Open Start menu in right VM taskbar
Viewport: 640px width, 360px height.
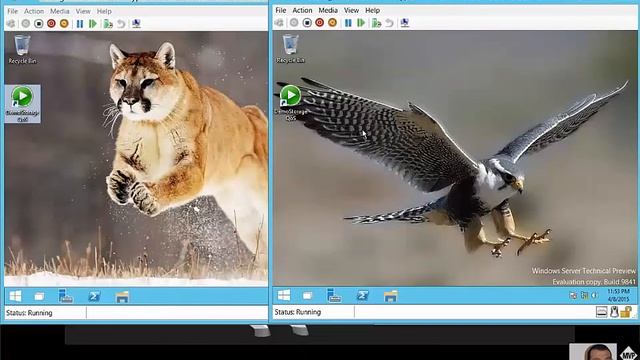(x=284, y=295)
